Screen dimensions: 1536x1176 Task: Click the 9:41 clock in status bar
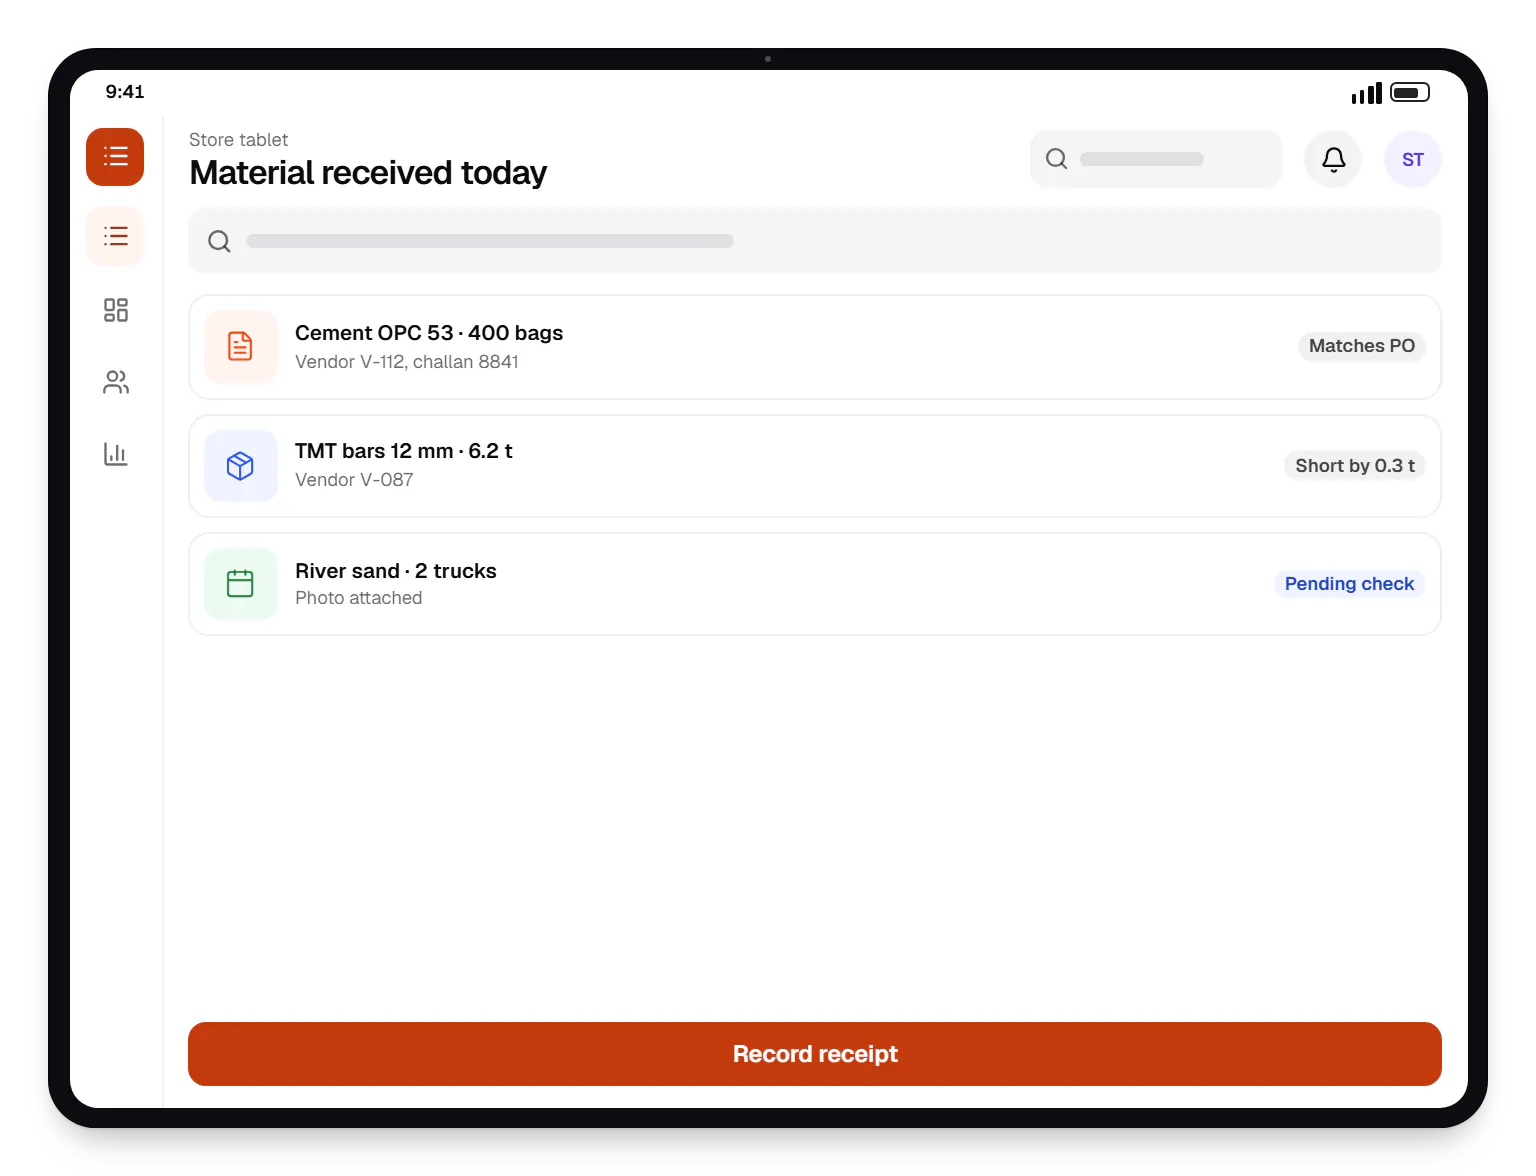[x=125, y=92]
